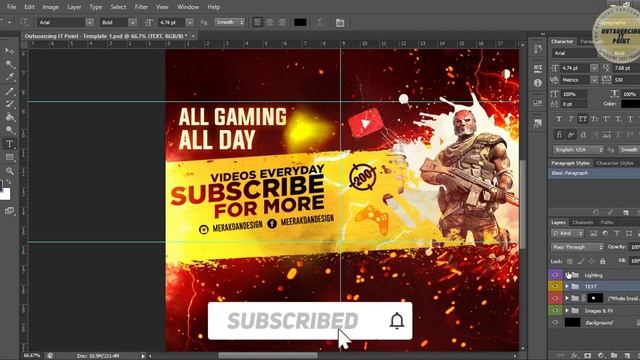The height and width of the screenshot is (360, 640).
Task: Open the Info panel icon
Action: click(x=538, y=83)
